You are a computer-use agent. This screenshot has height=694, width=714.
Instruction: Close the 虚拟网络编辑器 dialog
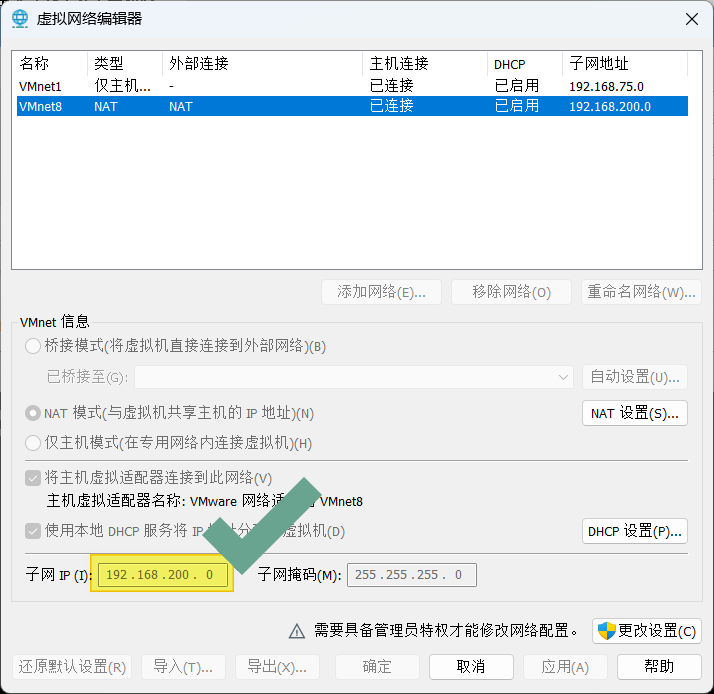pyautogui.click(x=691, y=18)
